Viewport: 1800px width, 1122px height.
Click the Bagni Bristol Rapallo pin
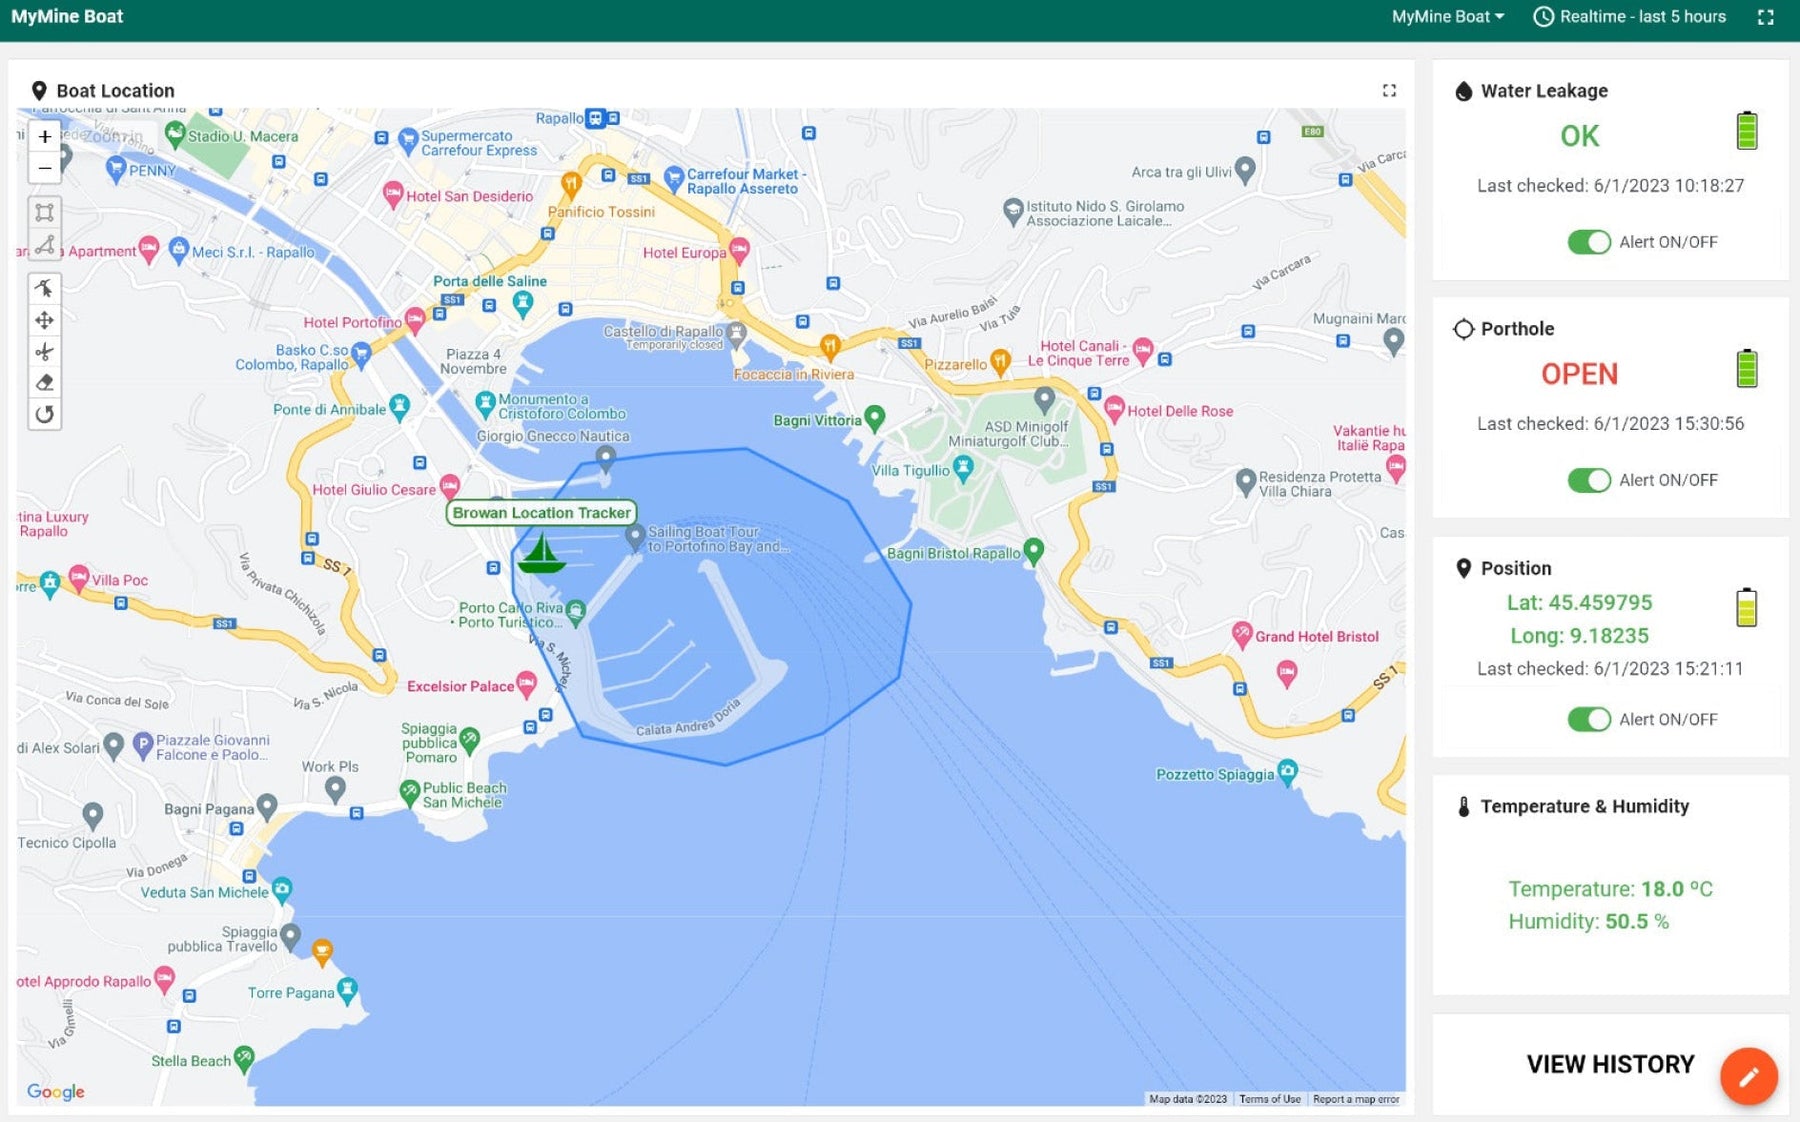[1034, 550]
